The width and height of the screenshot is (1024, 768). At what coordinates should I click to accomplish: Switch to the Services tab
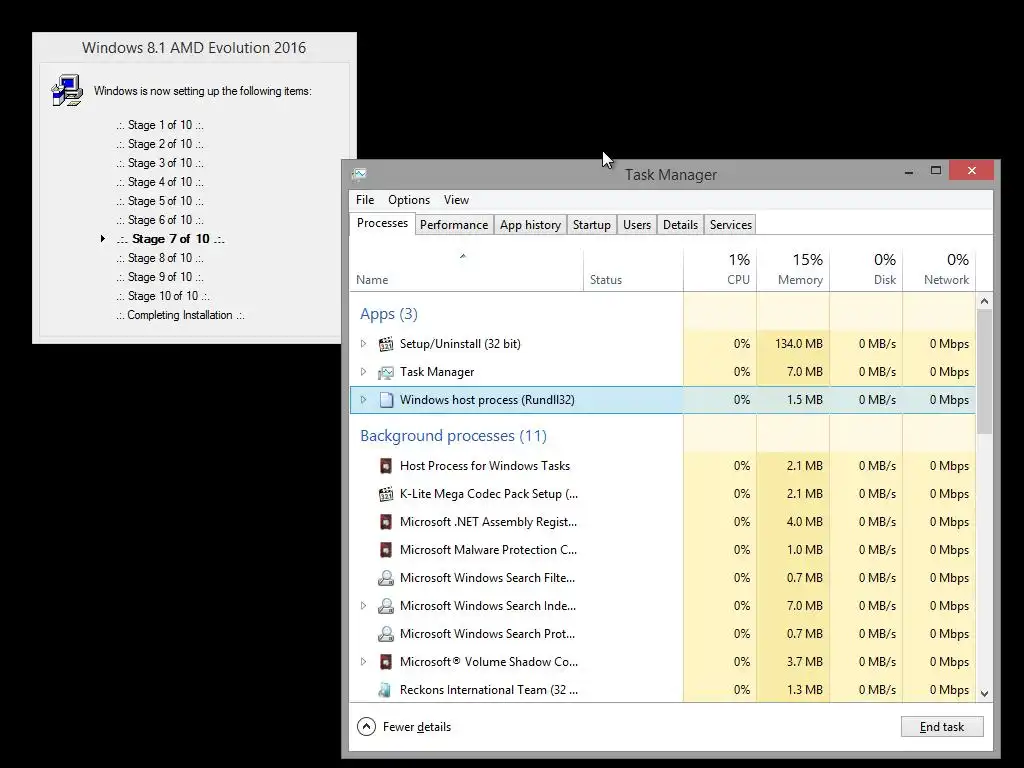[731, 225]
